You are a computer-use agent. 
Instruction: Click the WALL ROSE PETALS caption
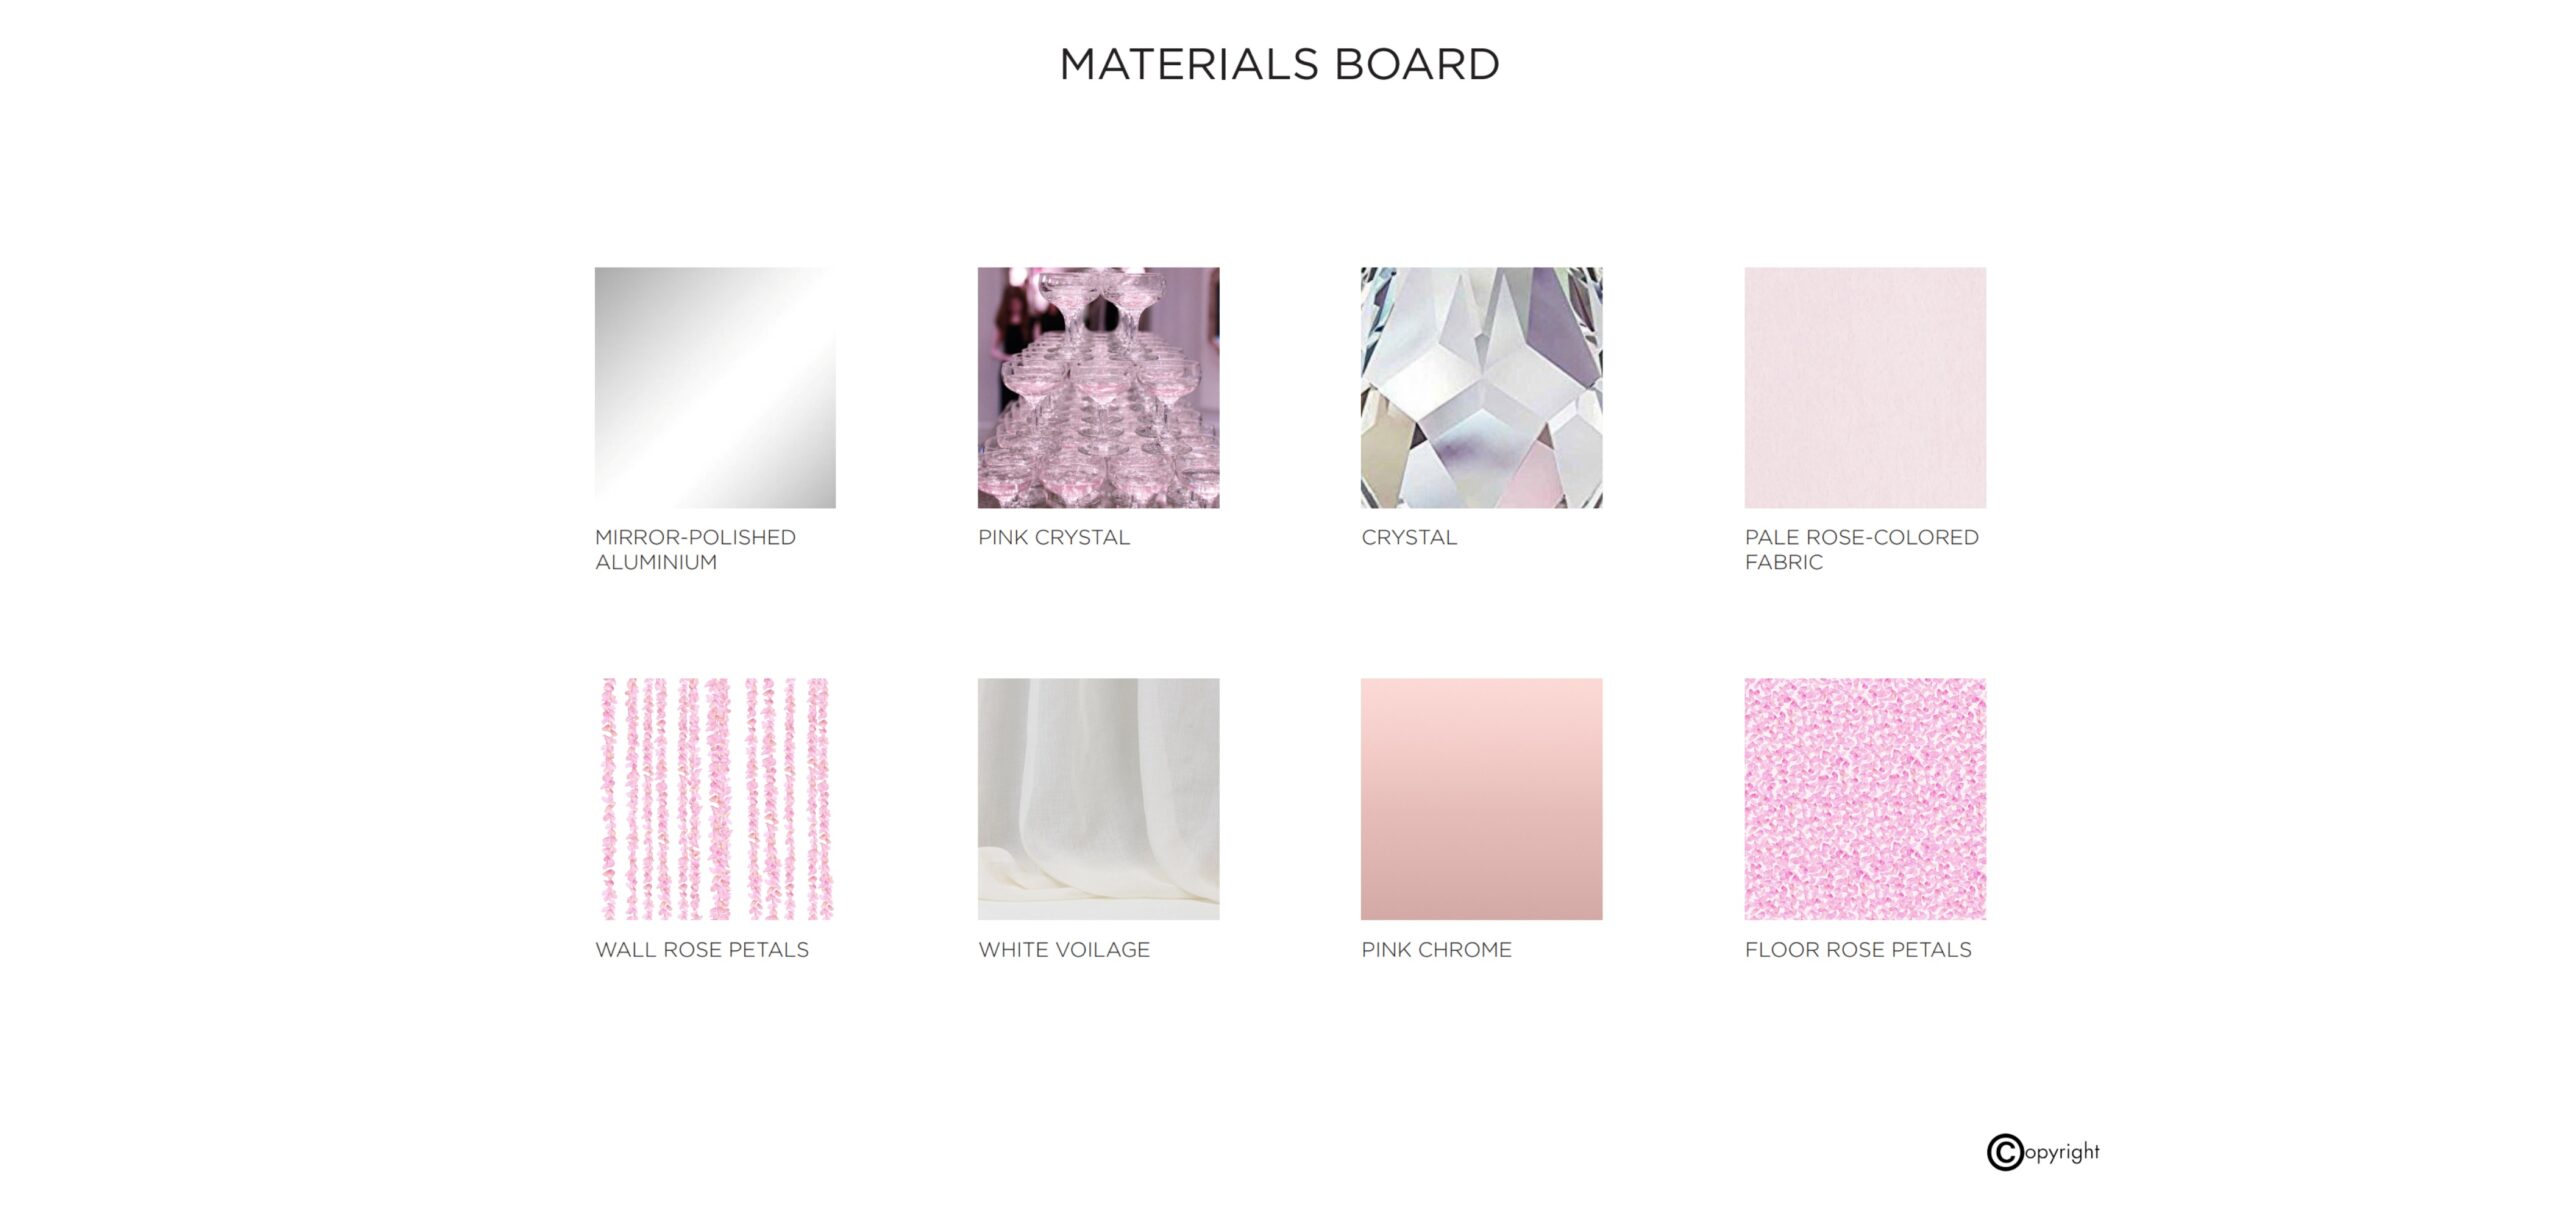[702, 949]
